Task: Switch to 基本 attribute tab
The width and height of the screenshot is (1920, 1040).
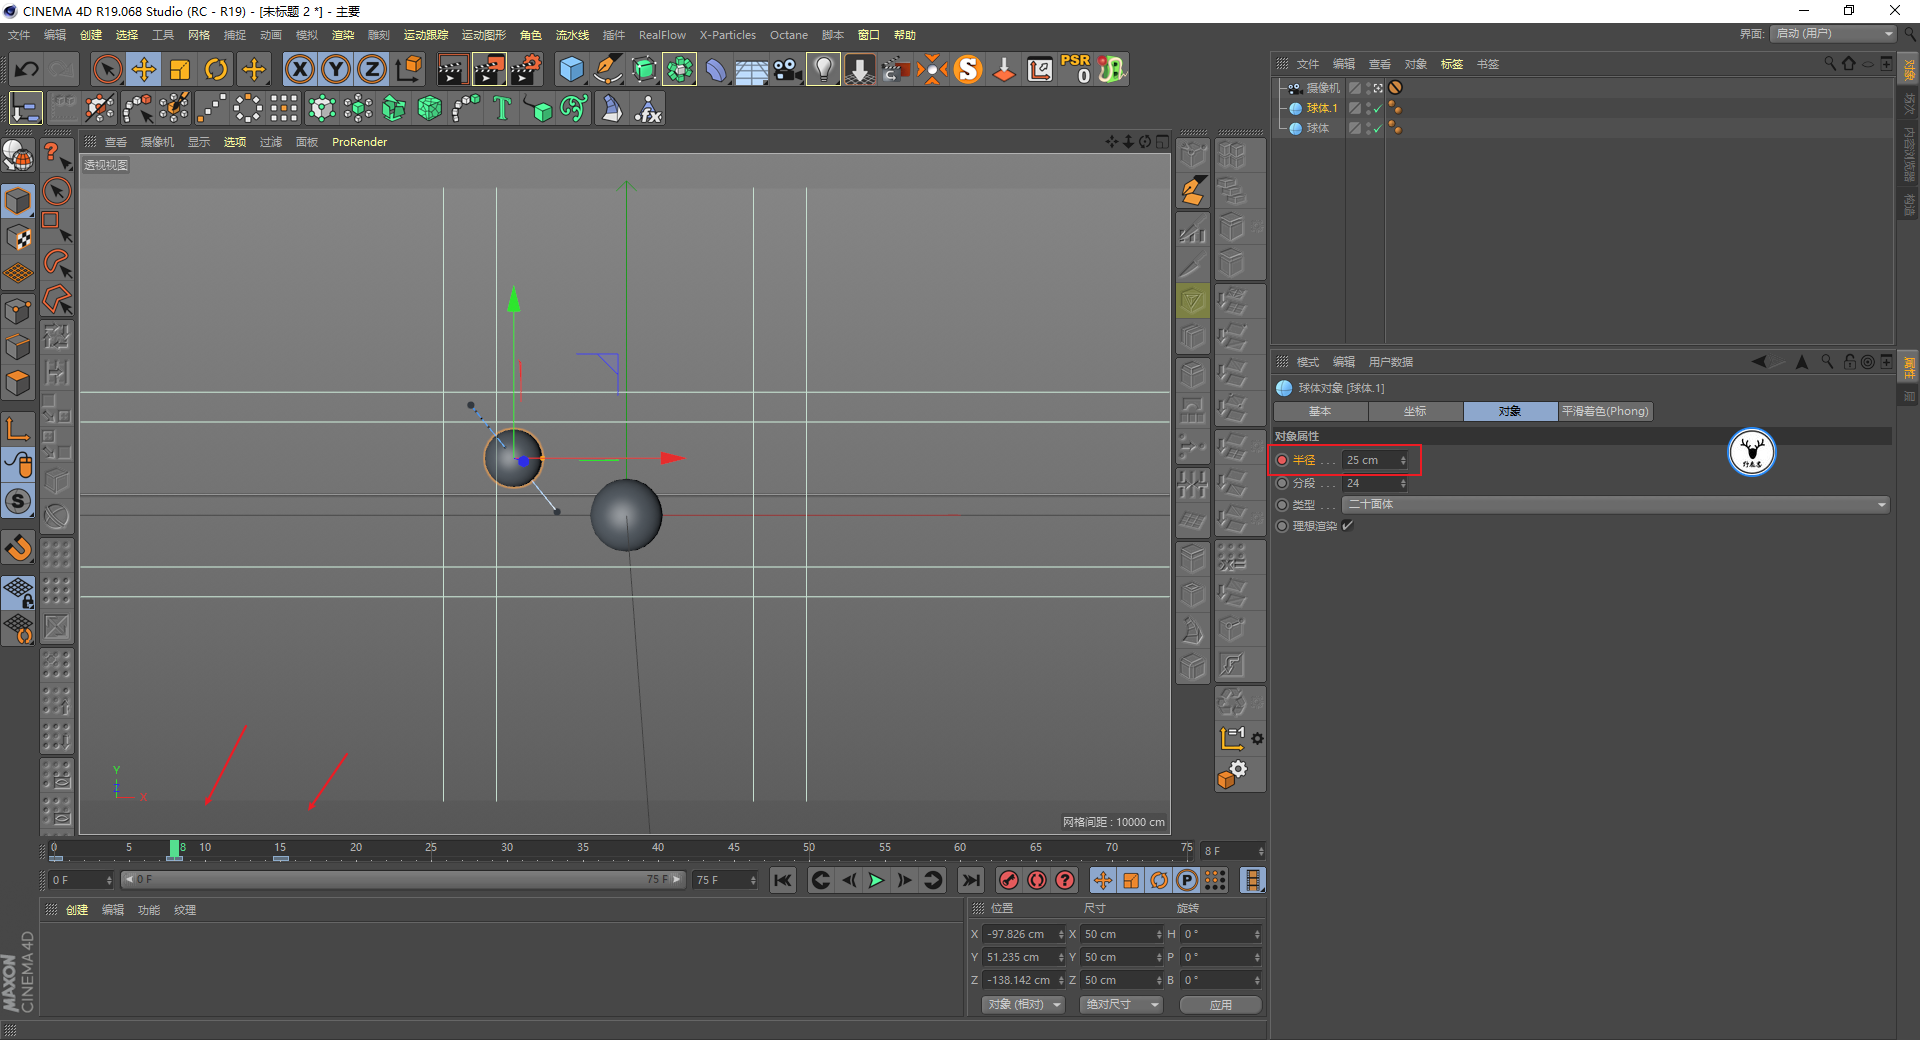Action: 1320,411
